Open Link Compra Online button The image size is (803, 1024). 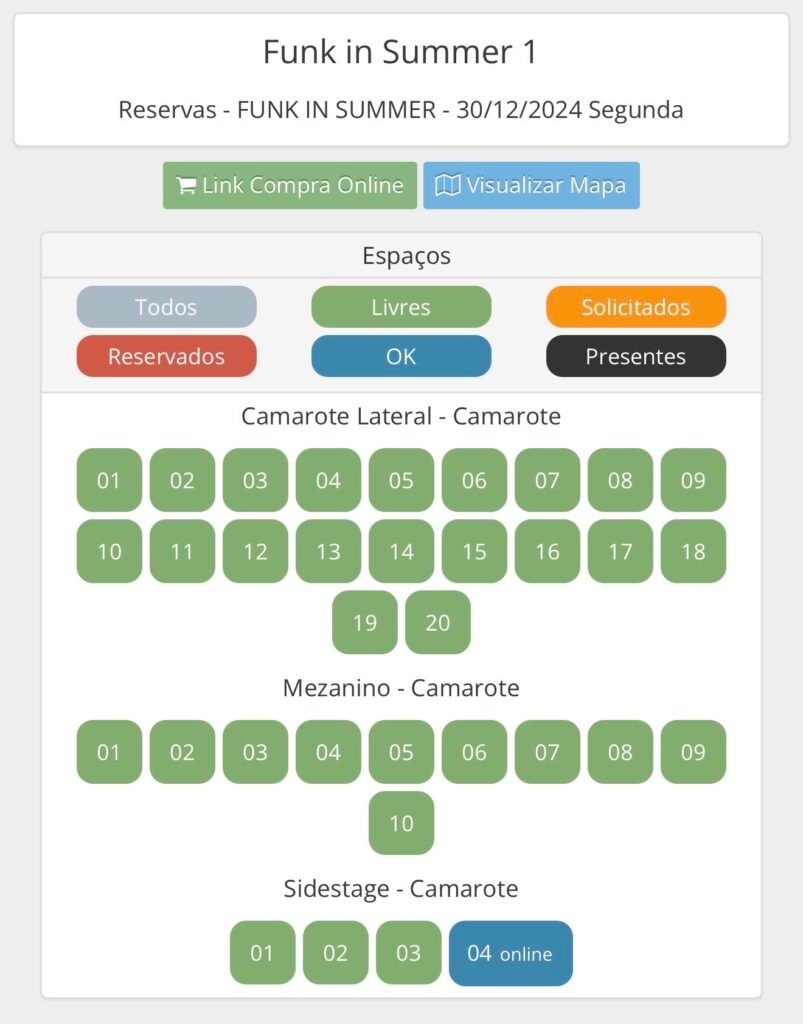coord(290,186)
